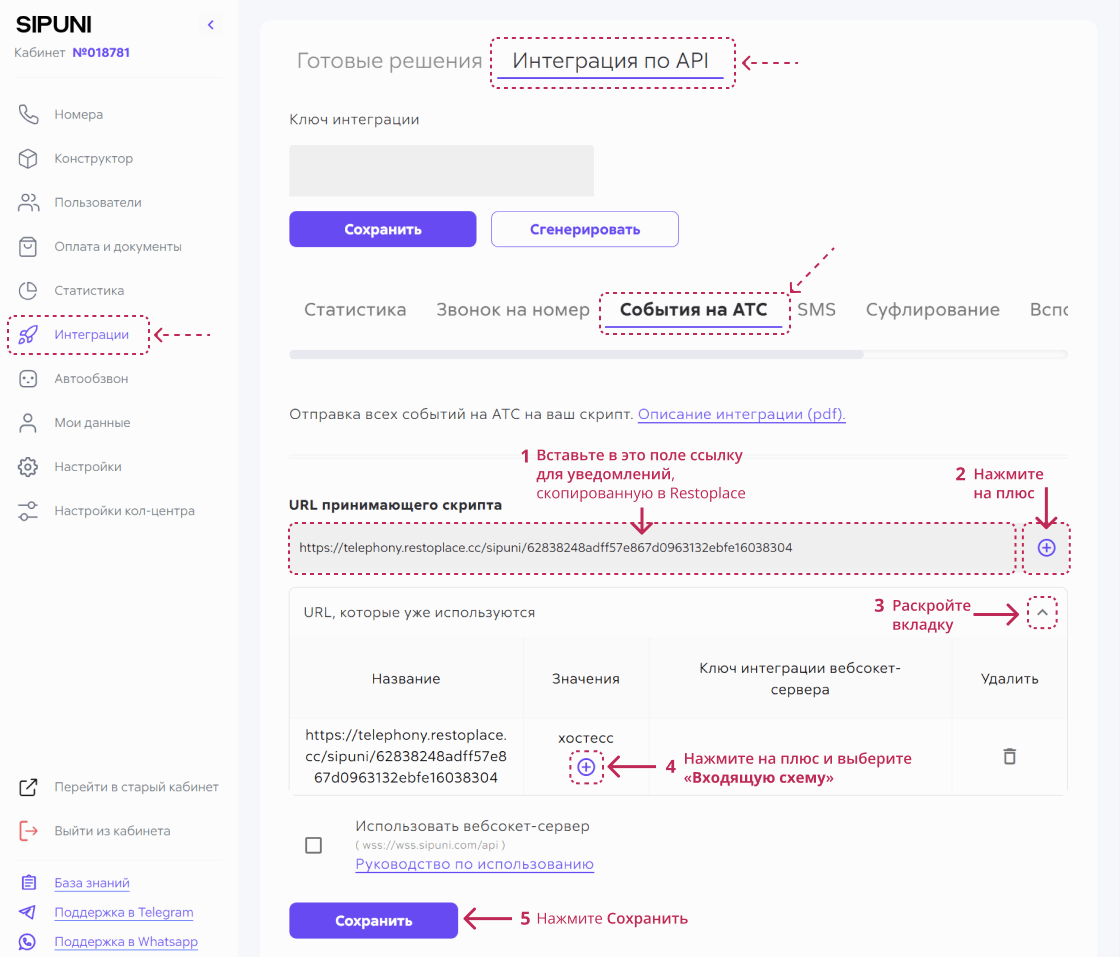Collapse the URL list with the chevron
This screenshot has width=1120, height=957.
pyautogui.click(x=1043, y=611)
